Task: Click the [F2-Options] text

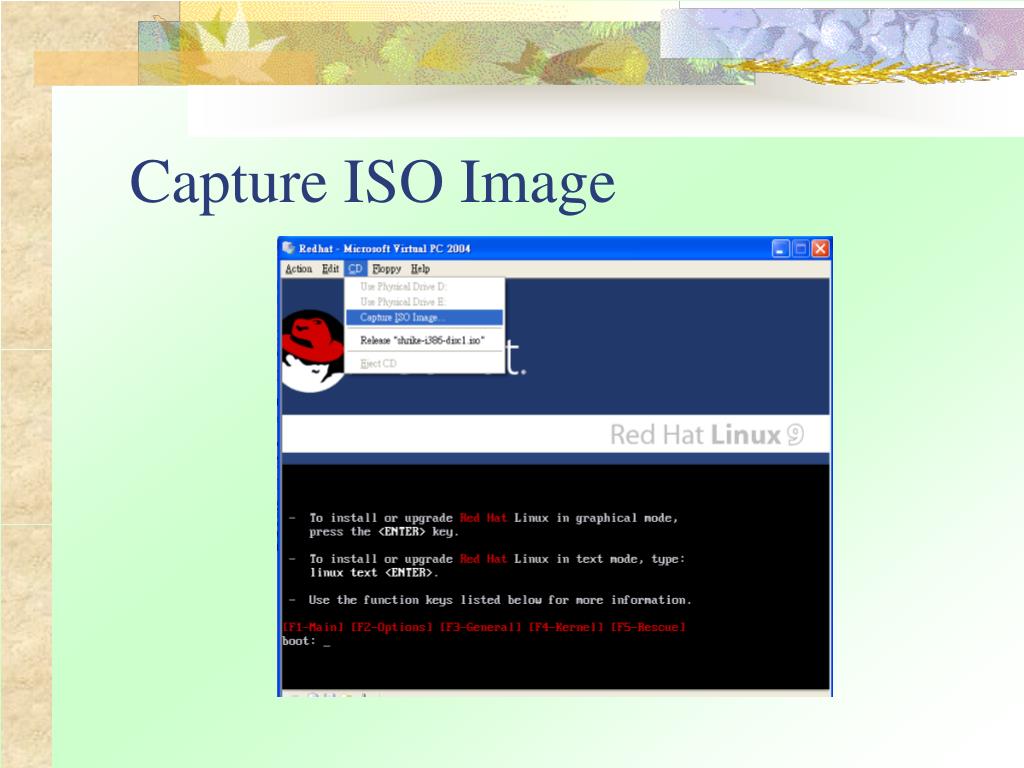Action: tap(392, 628)
